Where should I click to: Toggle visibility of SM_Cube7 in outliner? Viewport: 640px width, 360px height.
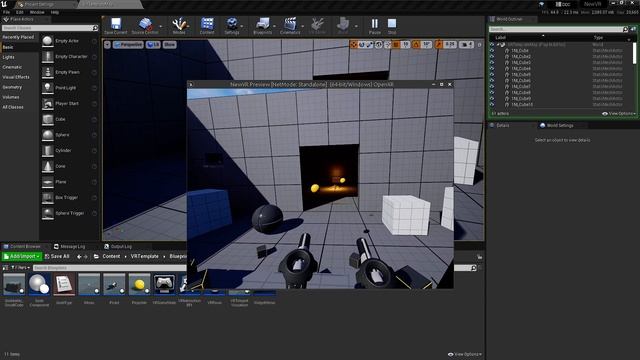click(x=492, y=87)
